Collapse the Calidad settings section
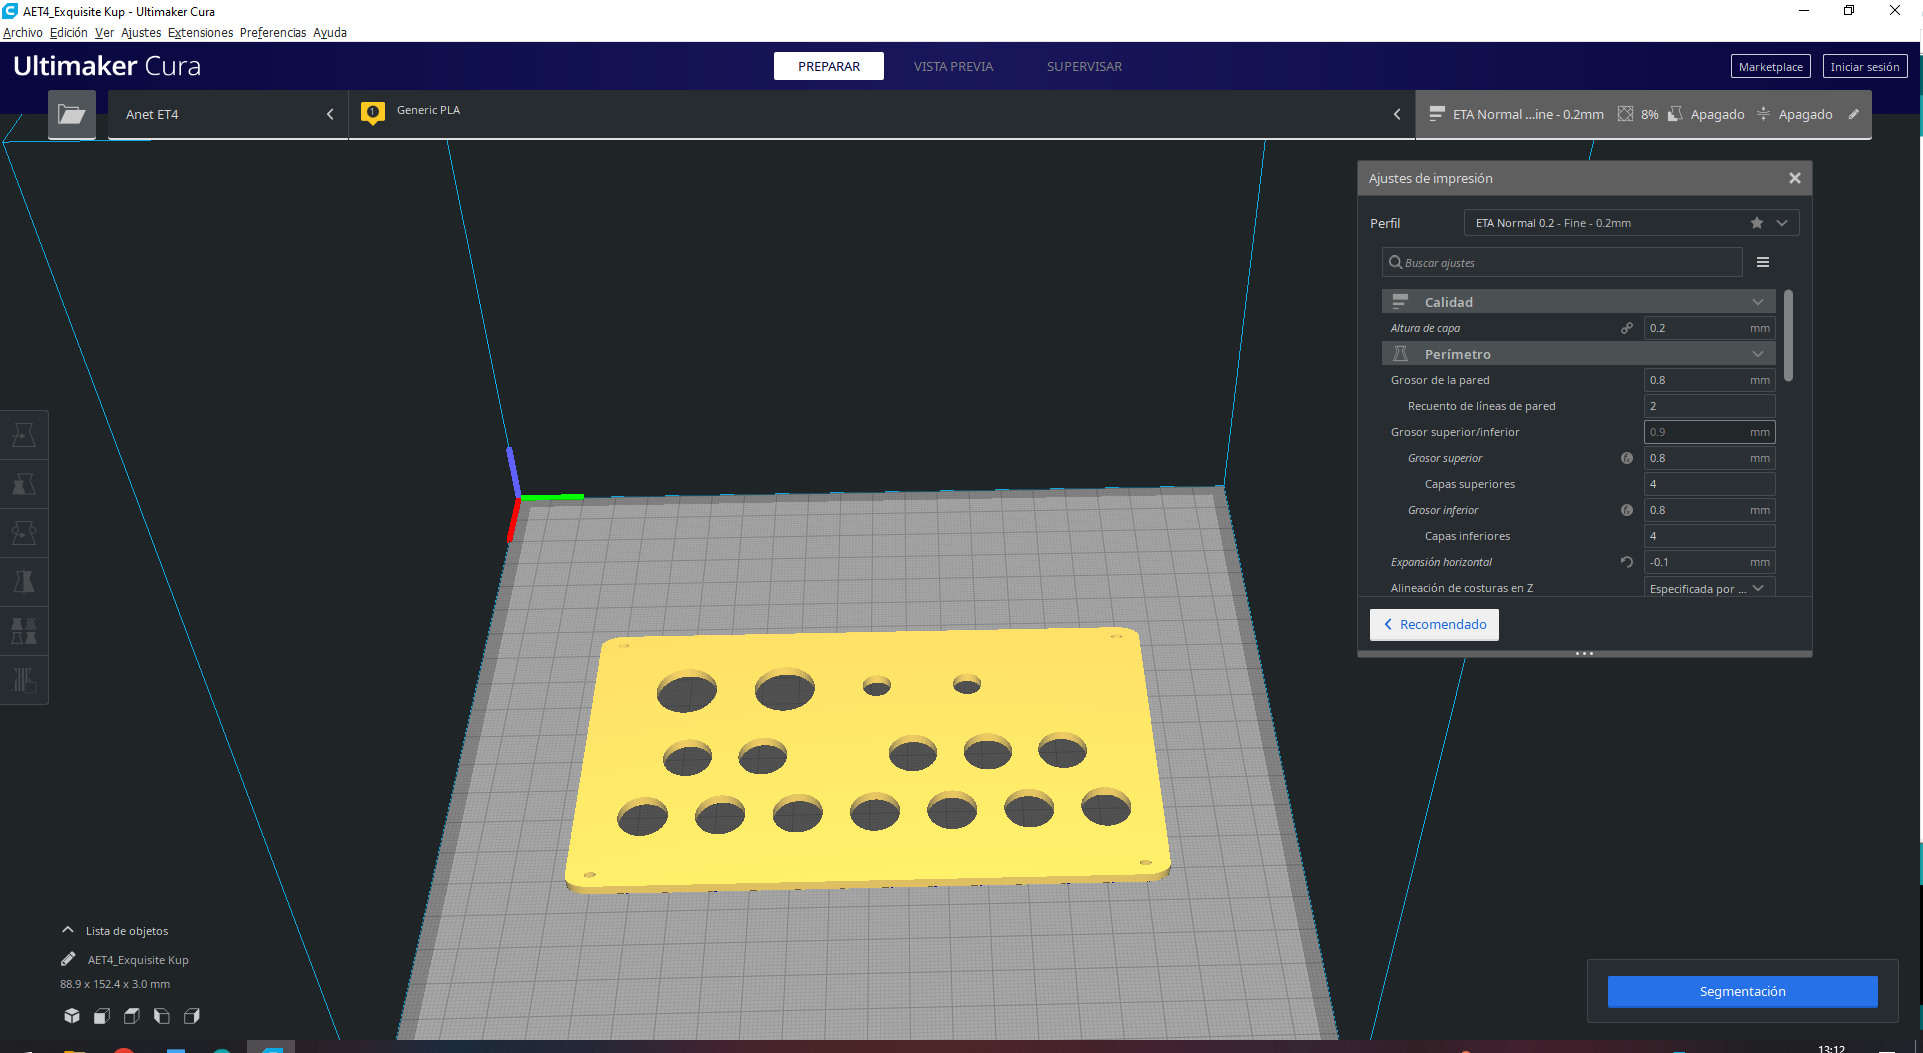 pos(1757,302)
